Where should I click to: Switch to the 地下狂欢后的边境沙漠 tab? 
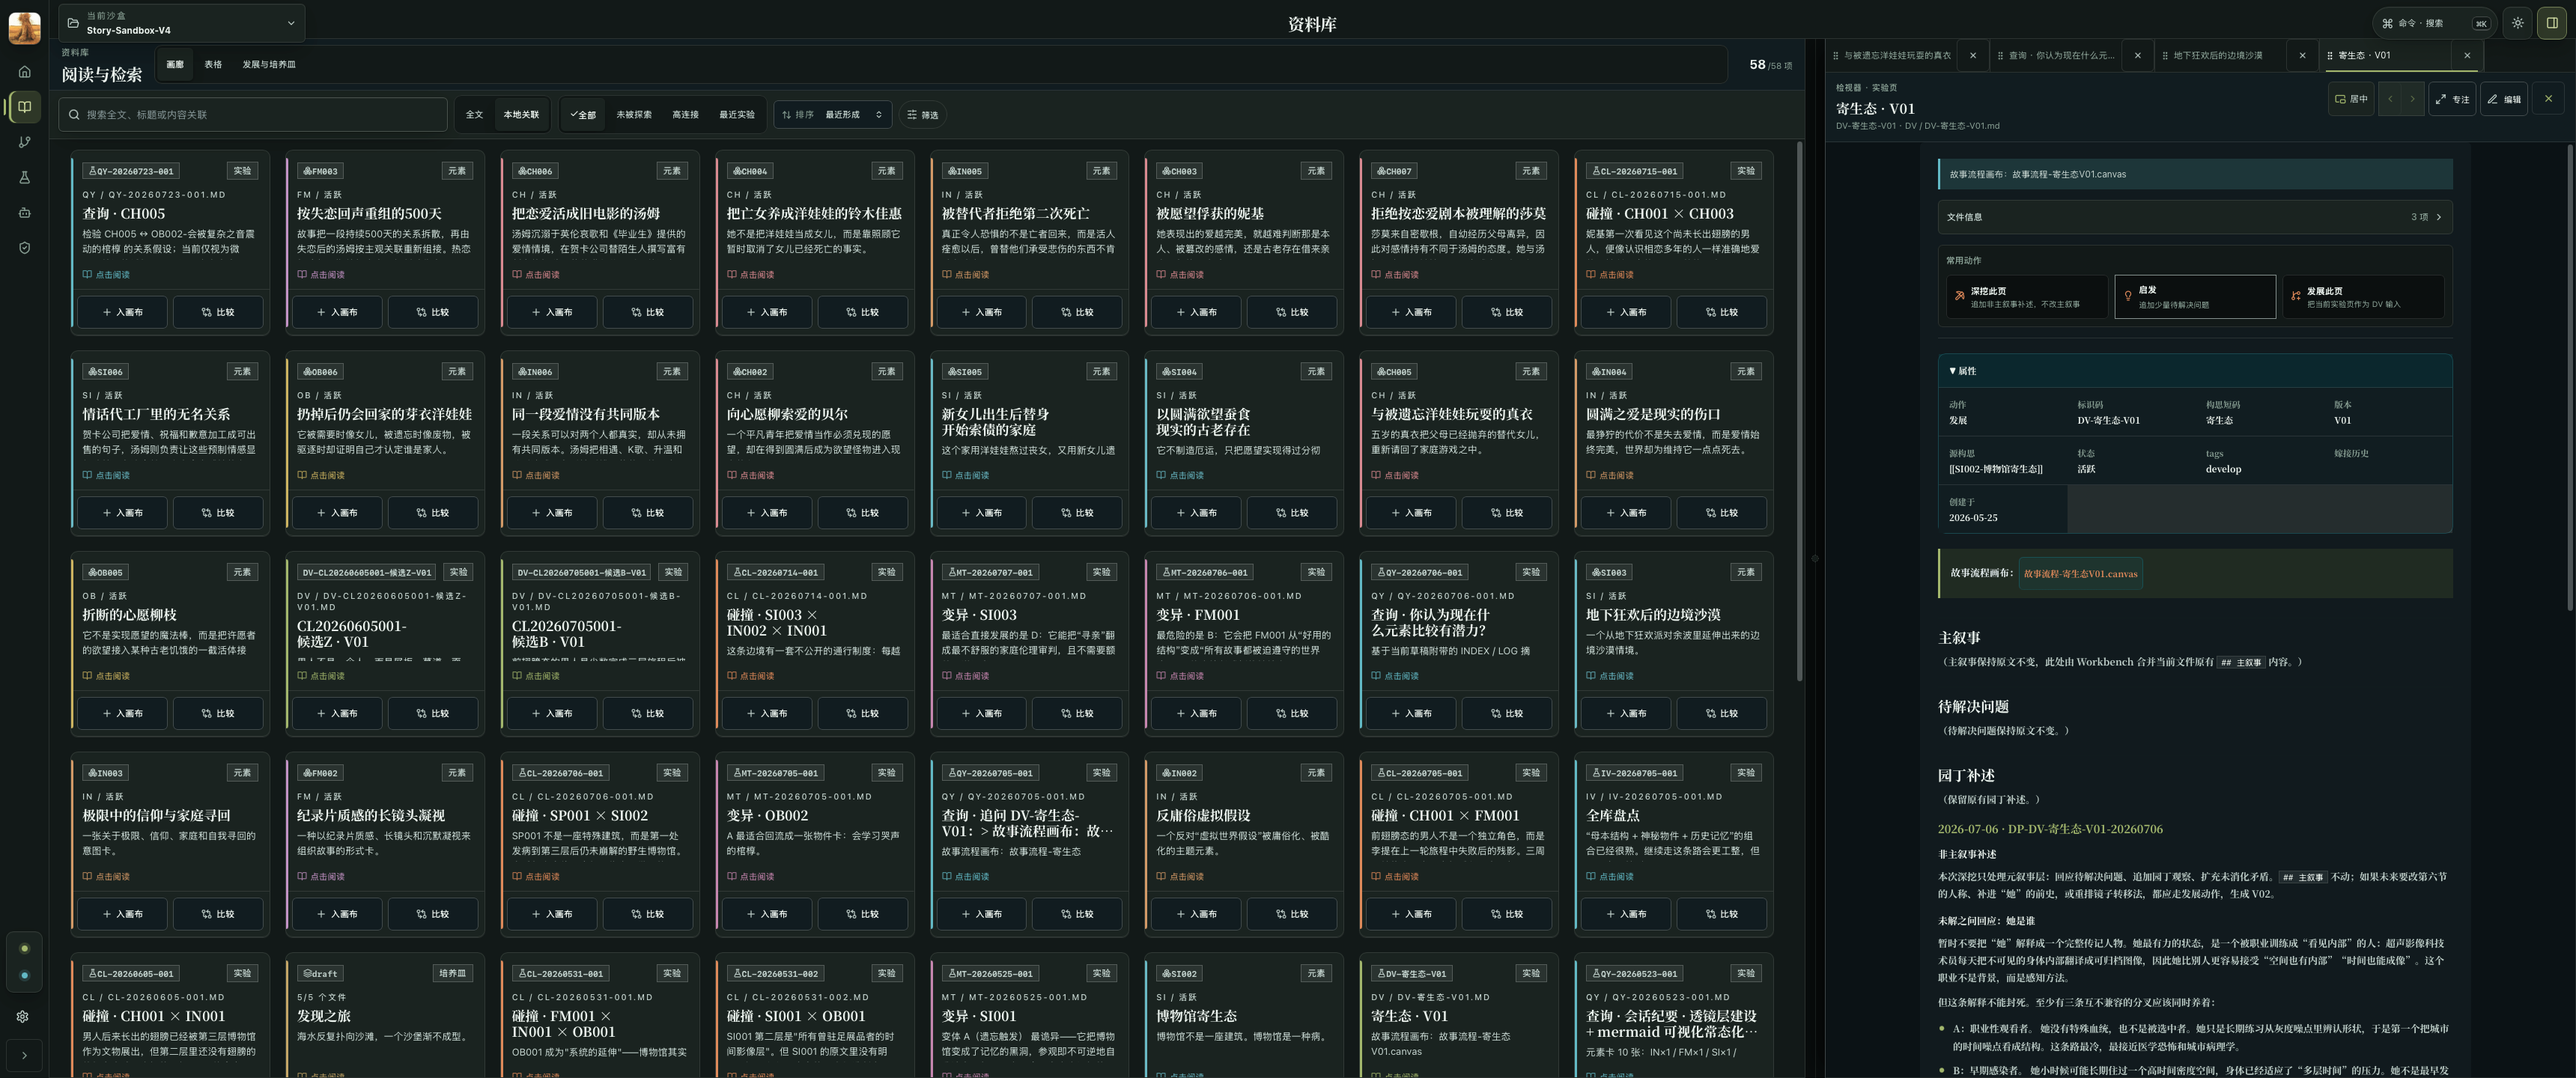[x=2217, y=55]
